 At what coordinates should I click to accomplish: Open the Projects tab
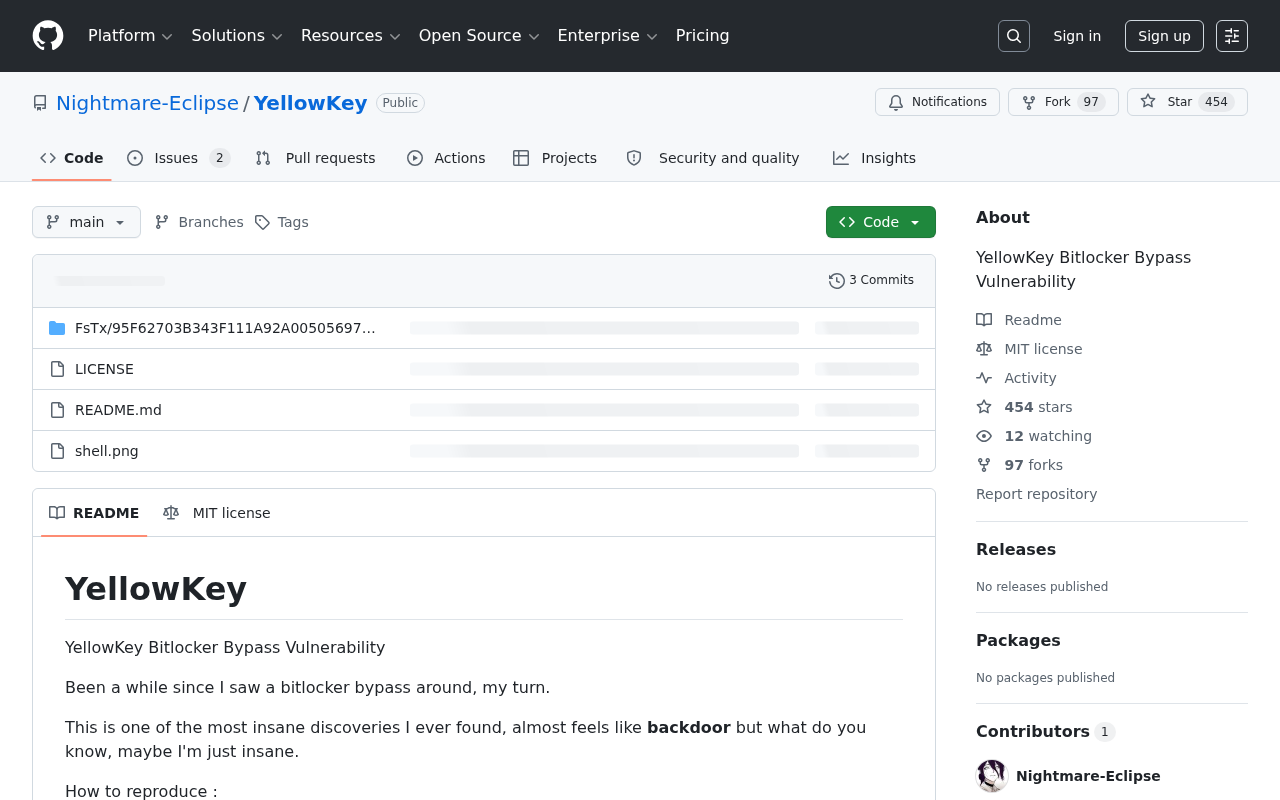point(555,158)
